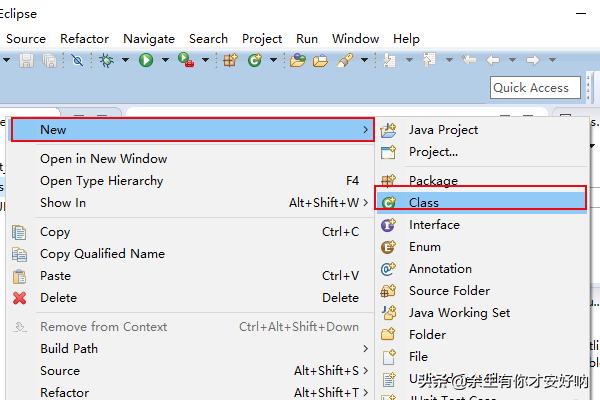The width and height of the screenshot is (600, 400).
Task: Focus the Quick Access search field
Action: (535, 88)
